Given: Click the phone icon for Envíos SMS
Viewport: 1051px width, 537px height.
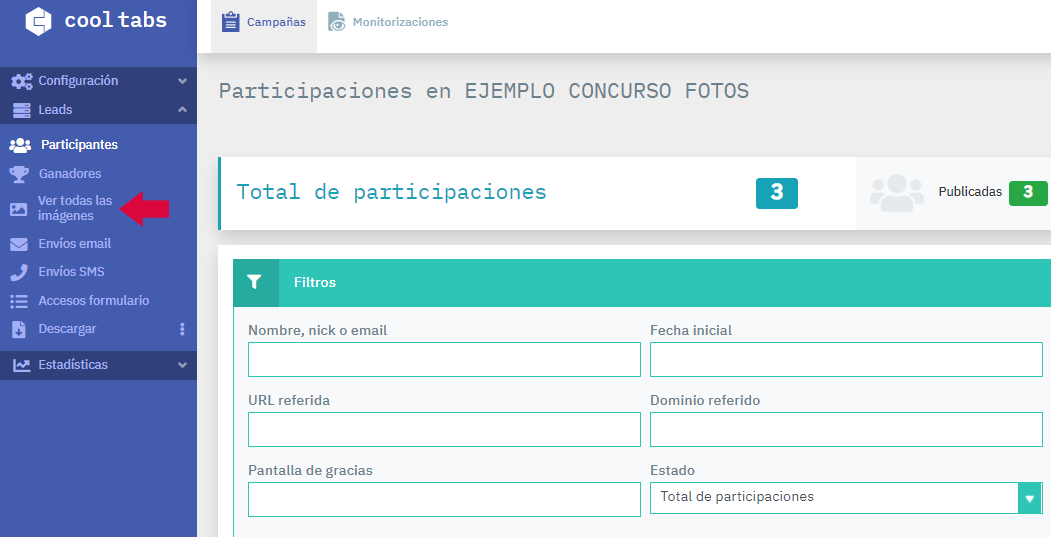Looking at the screenshot, I should point(19,272).
